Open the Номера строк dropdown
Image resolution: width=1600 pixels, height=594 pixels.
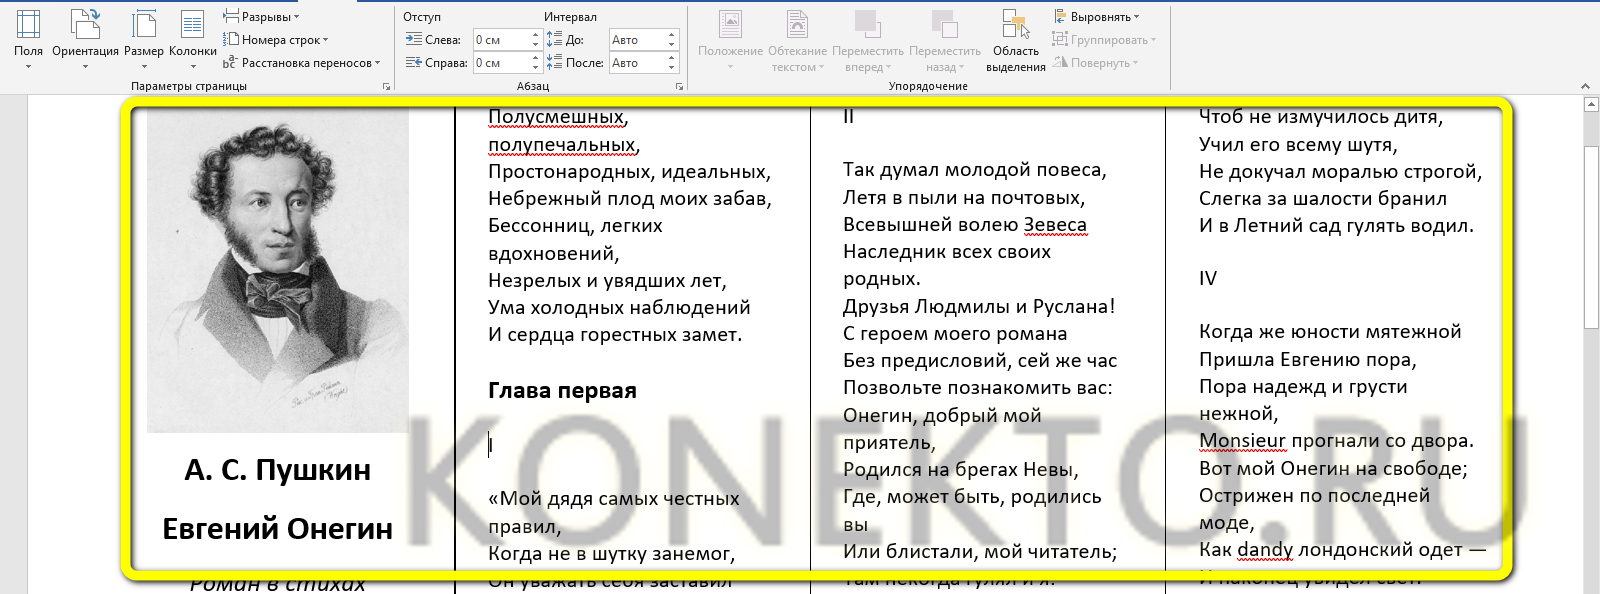276,40
